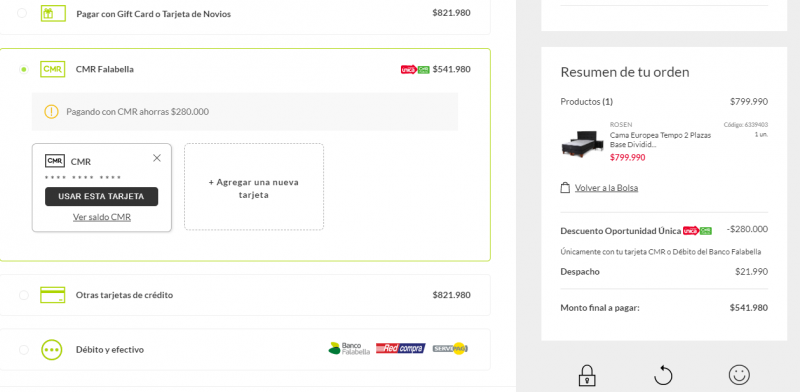Click the Volver a la Bolsa link
This screenshot has width=800, height=392.
606,188
